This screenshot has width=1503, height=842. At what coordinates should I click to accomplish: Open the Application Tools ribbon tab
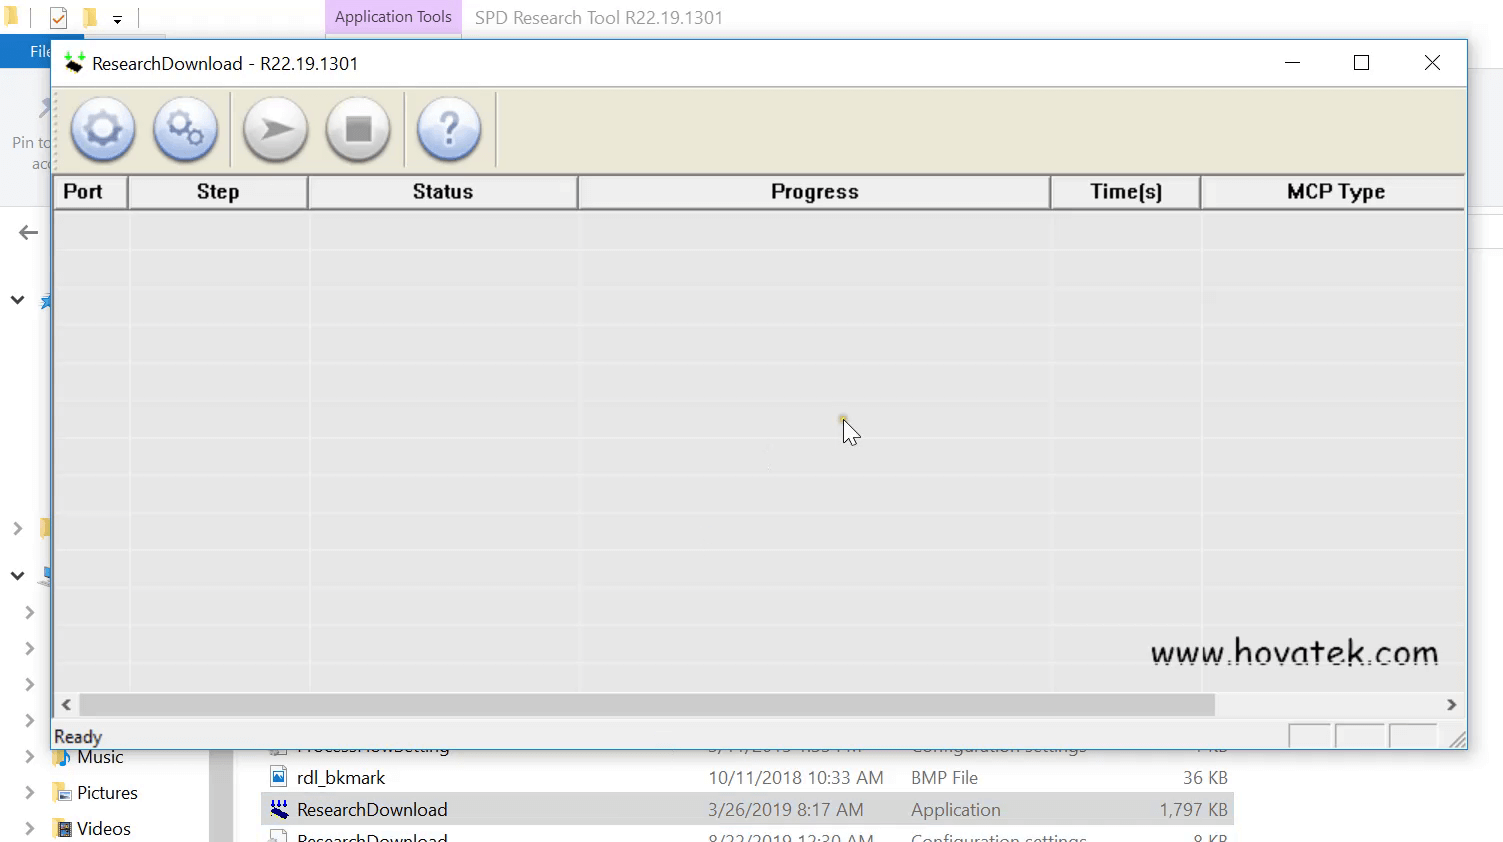[393, 17]
